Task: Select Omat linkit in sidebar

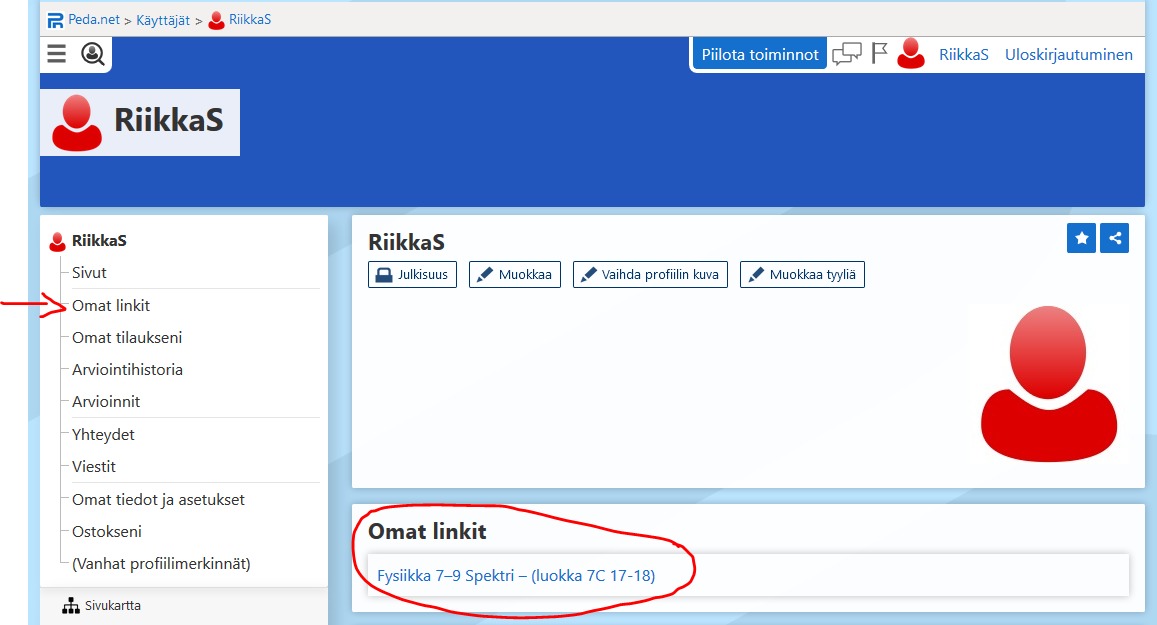Action: tap(111, 305)
